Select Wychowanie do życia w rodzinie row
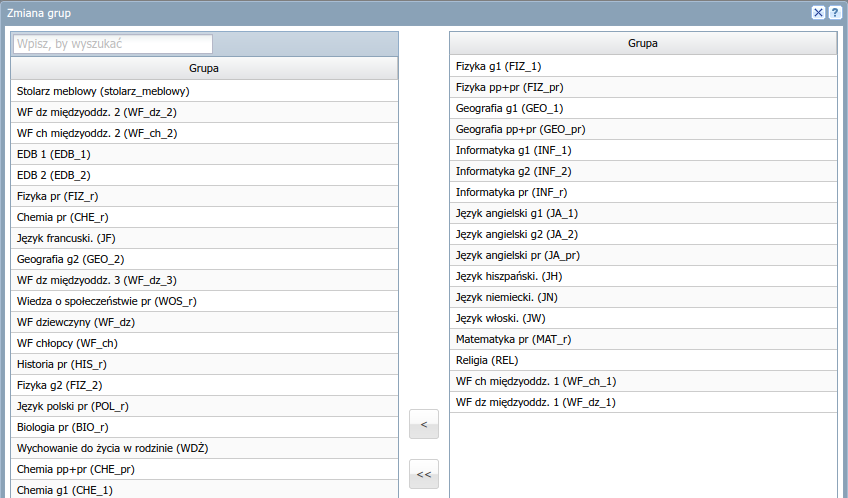This screenshot has height=498, width=848. point(112,448)
